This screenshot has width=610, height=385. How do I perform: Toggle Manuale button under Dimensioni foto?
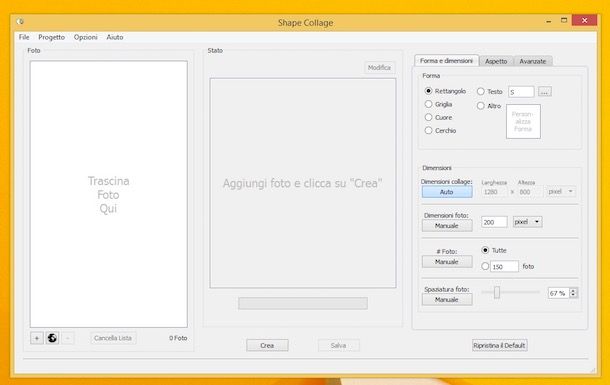click(x=447, y=226)
